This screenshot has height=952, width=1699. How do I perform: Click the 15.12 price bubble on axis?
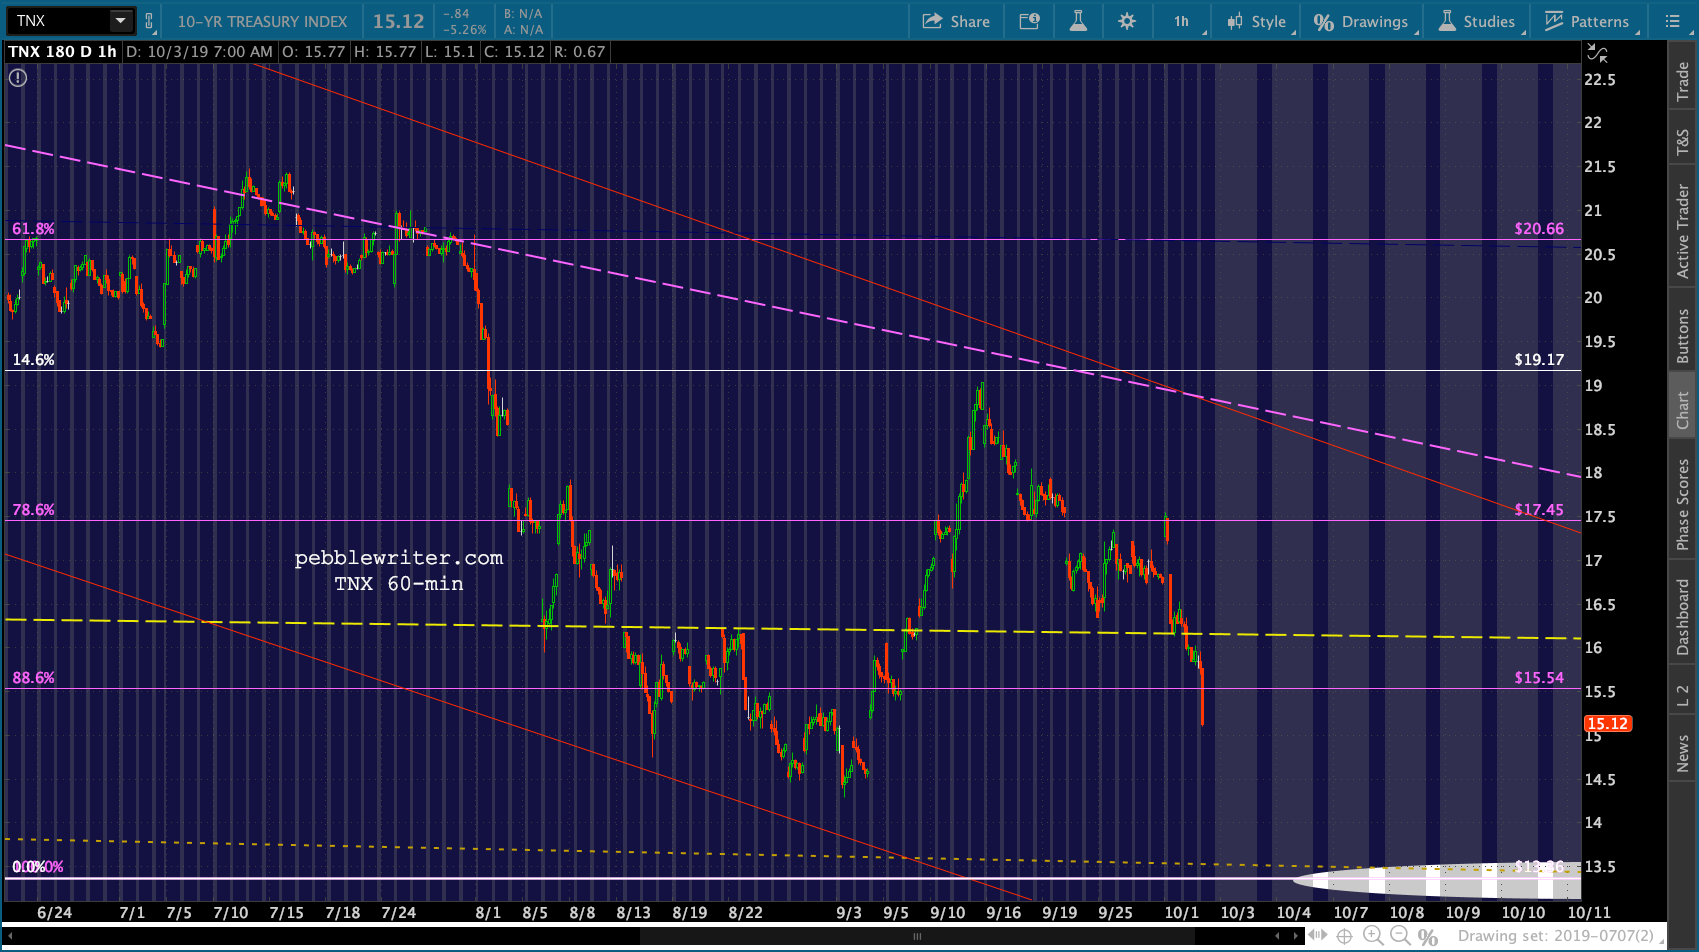(x=1608, y=724)
